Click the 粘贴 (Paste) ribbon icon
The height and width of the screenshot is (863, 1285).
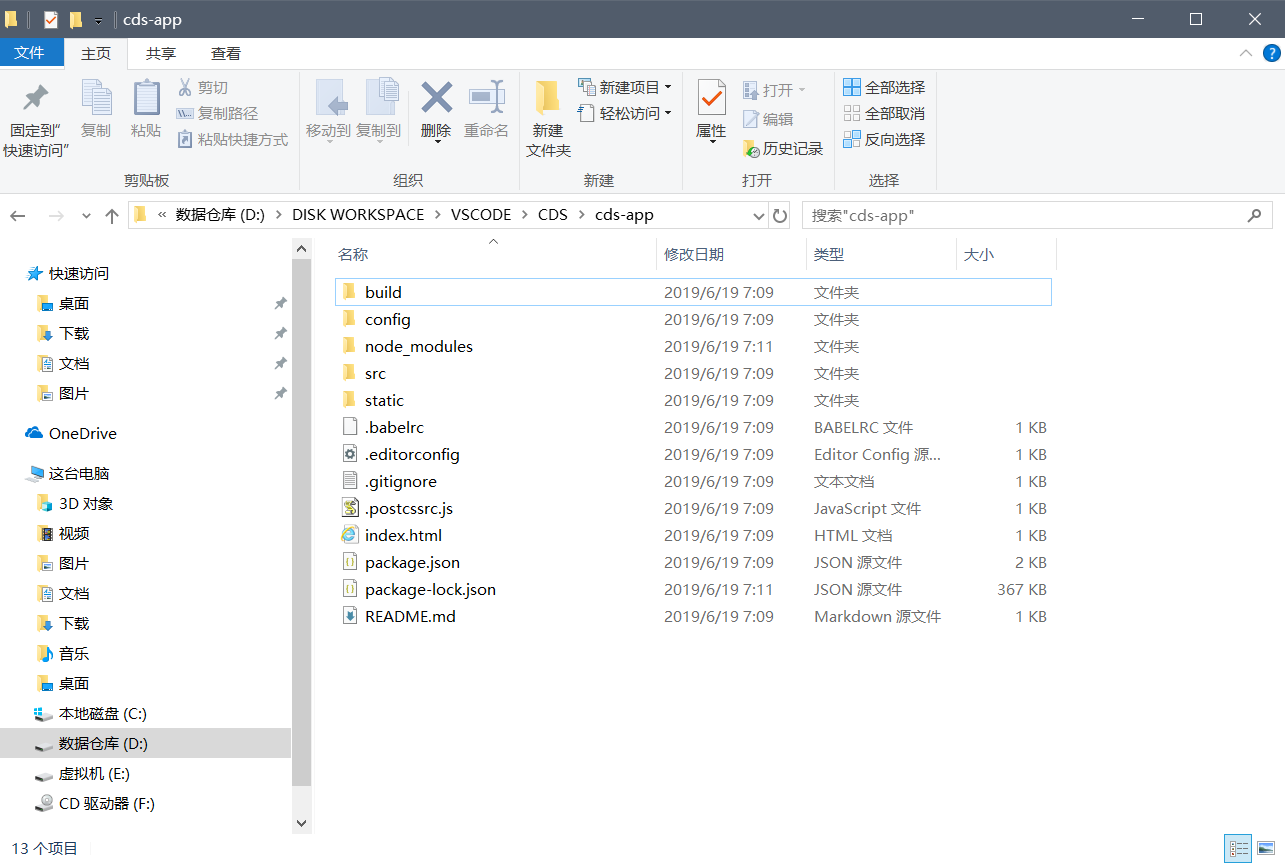tap(146, 108)
